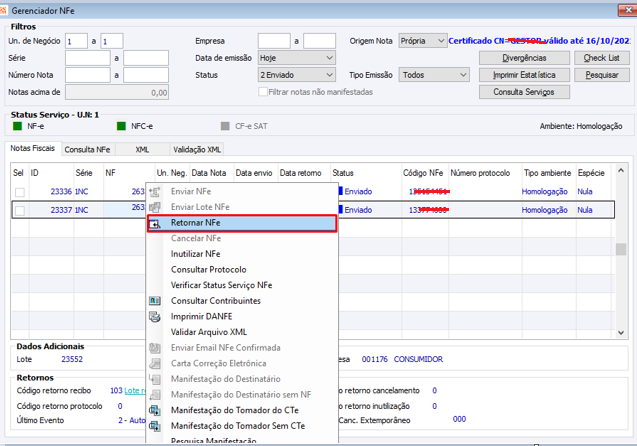Click the Imprimir DANFE printer icon
This screenshot has width=637, height=446.
(155, 316)
